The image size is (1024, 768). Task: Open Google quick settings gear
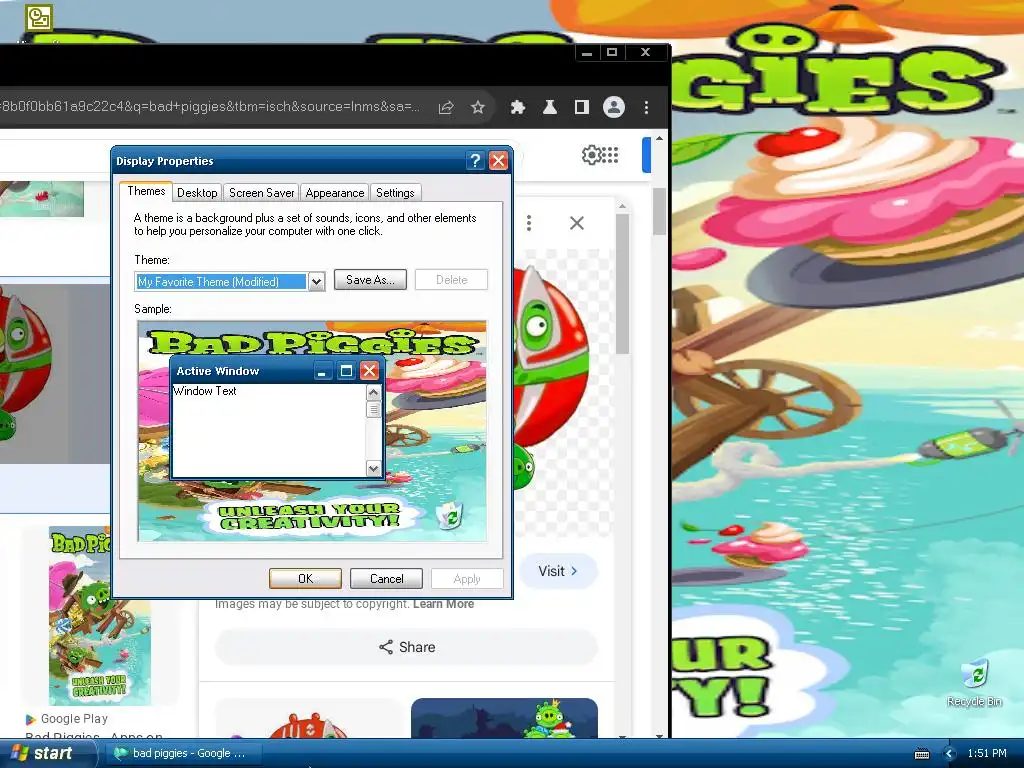point(591,155)
